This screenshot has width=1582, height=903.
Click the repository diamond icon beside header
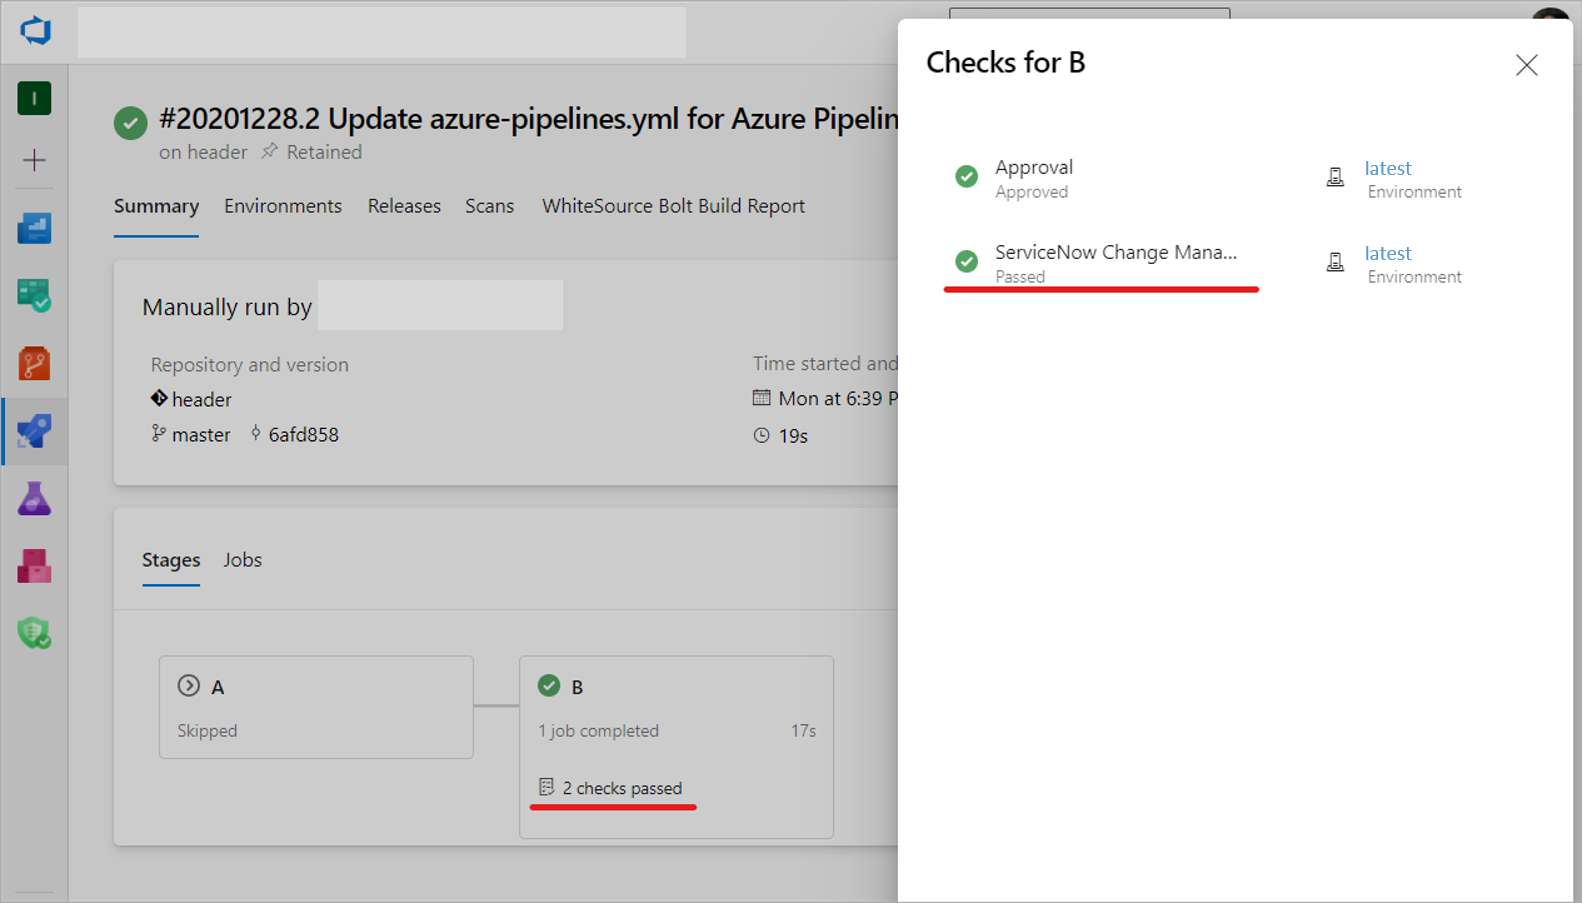tap(159, 398)
